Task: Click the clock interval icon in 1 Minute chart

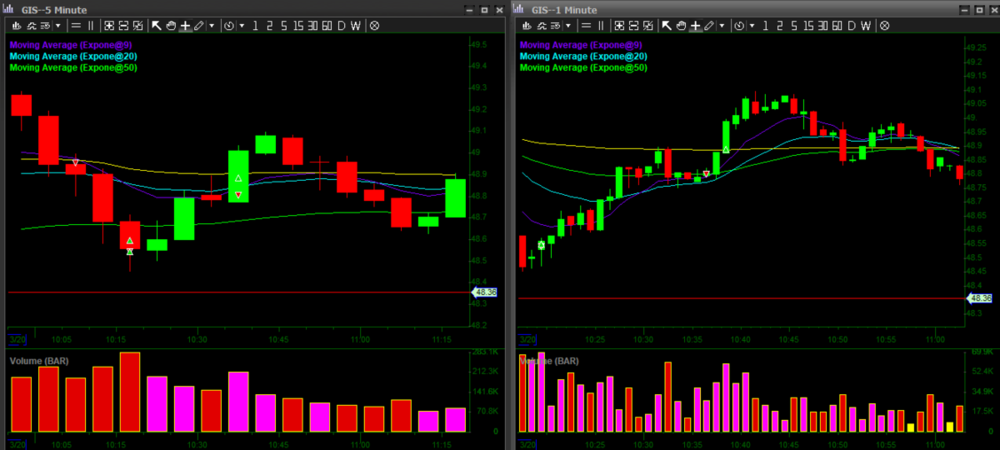Action: 741,25
